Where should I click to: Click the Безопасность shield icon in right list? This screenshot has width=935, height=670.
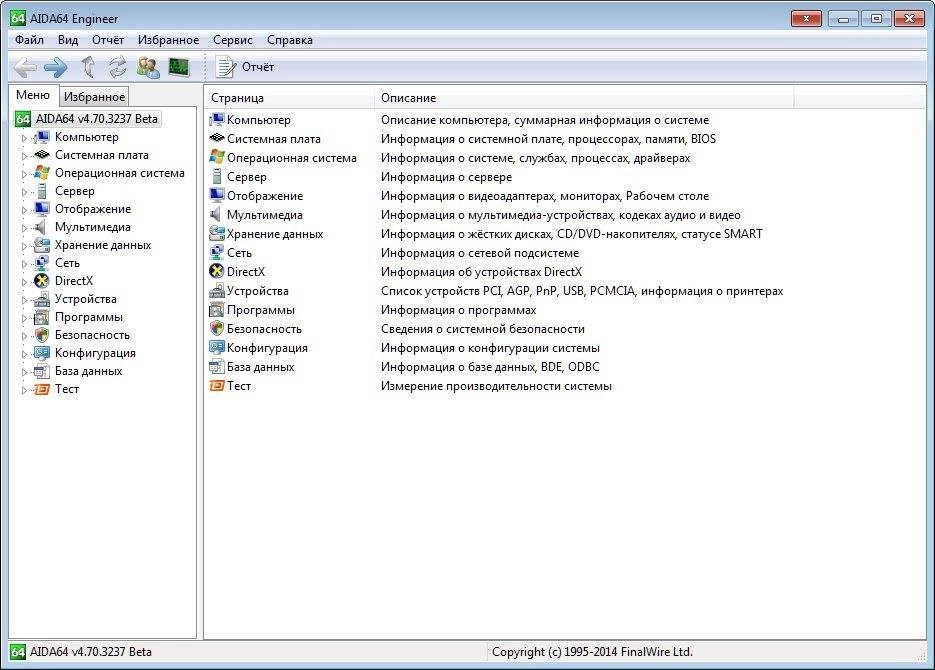pyautogui.click(x=216, y=328)
